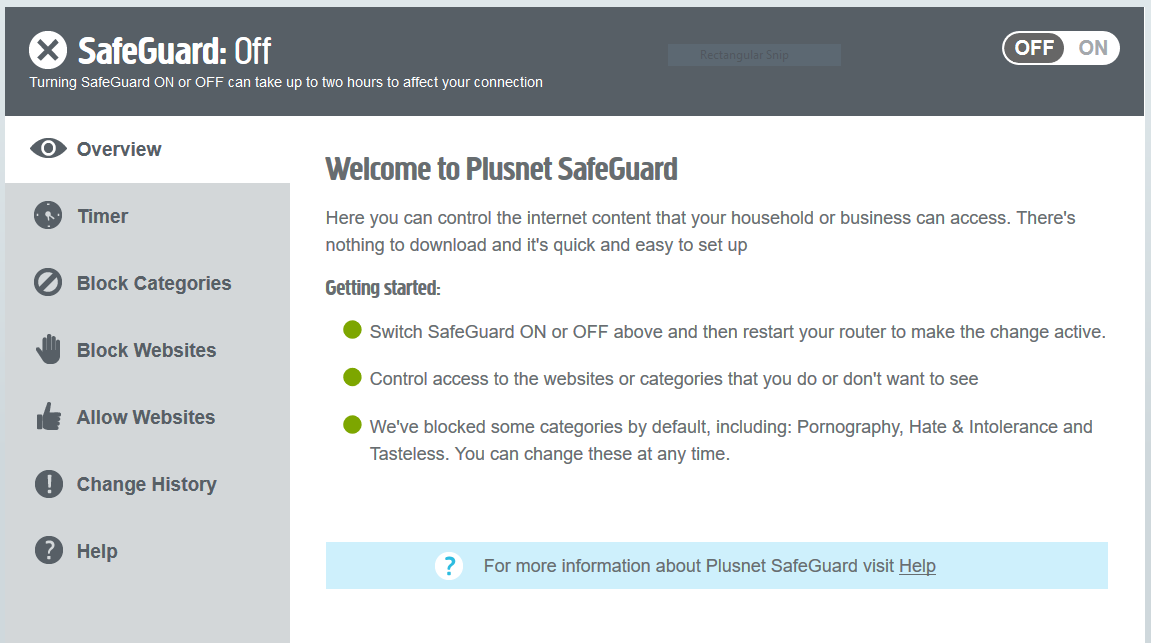
Task: Open Change History via the exclamation icon
Action: [47, 484]
